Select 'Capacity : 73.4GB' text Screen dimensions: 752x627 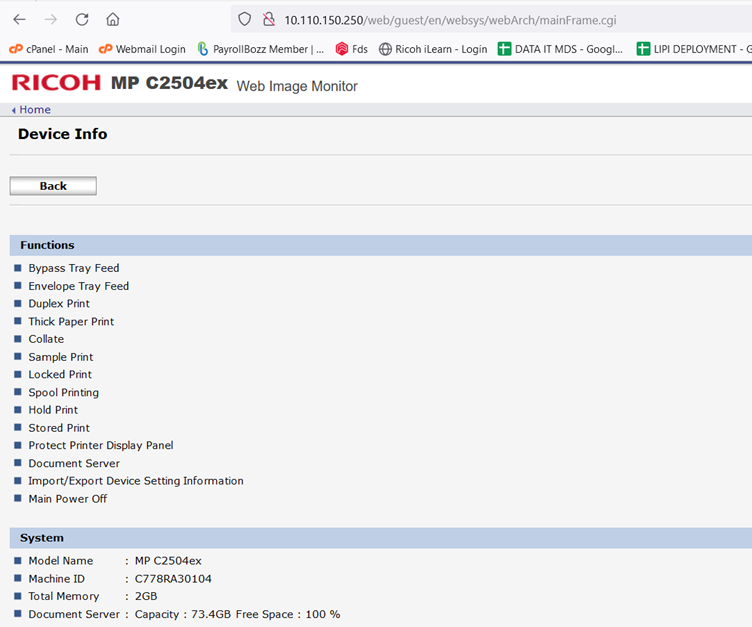click(x=183, y=615)
